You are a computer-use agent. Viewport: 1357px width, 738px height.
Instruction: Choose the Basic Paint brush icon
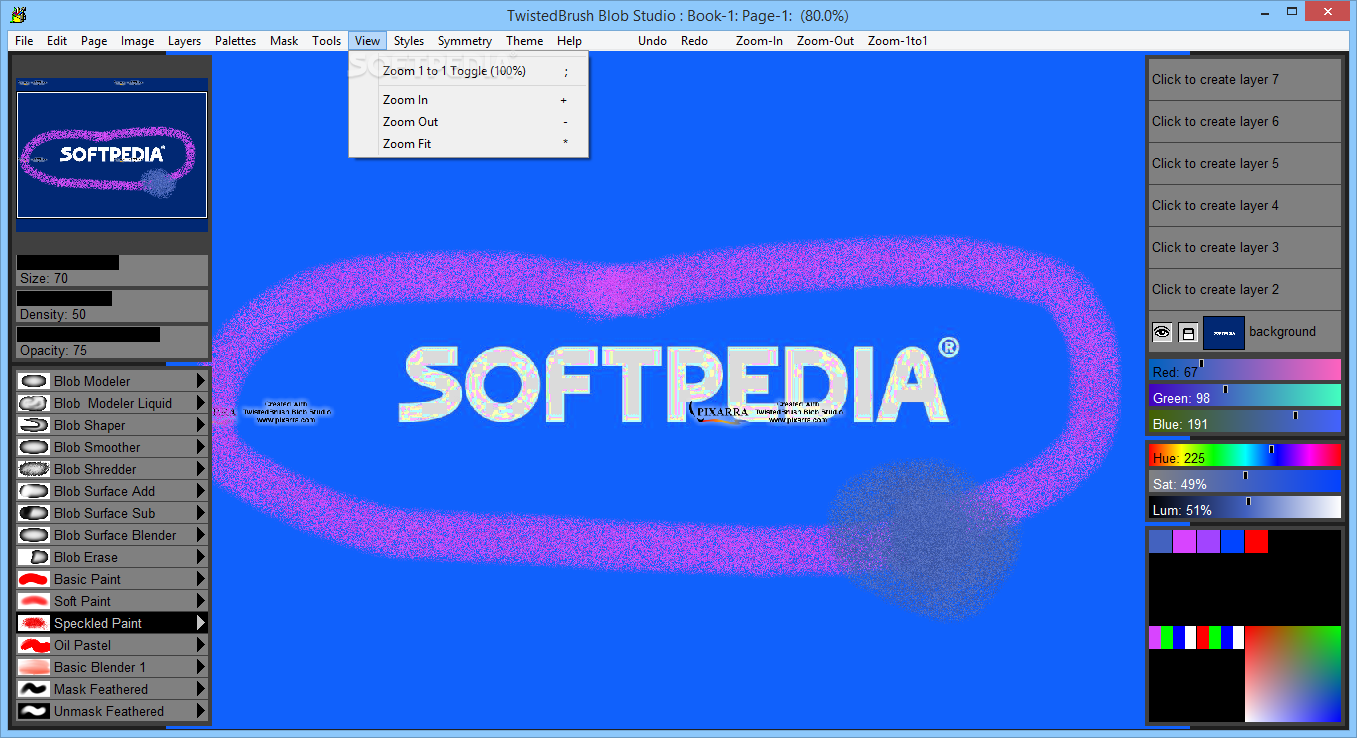(34, 579)
